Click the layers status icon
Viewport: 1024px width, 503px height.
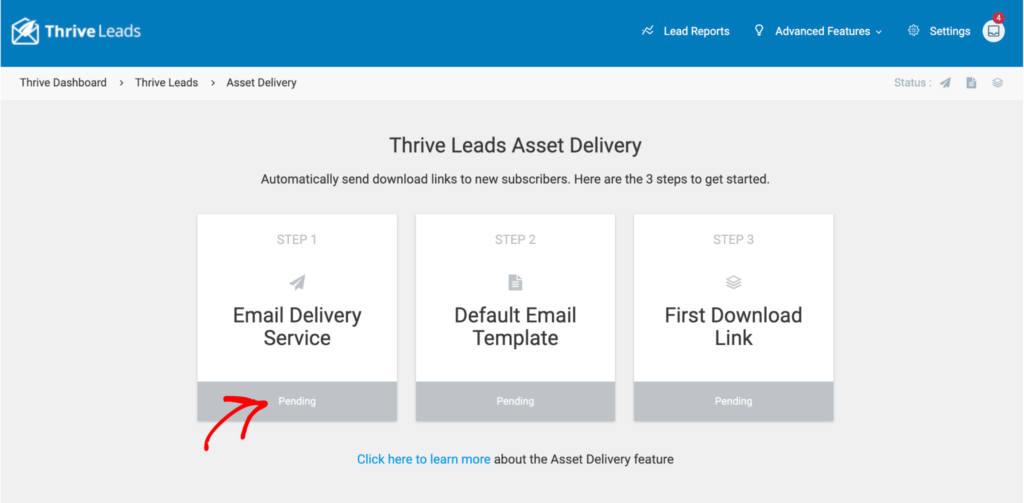[x=997, y=83]
